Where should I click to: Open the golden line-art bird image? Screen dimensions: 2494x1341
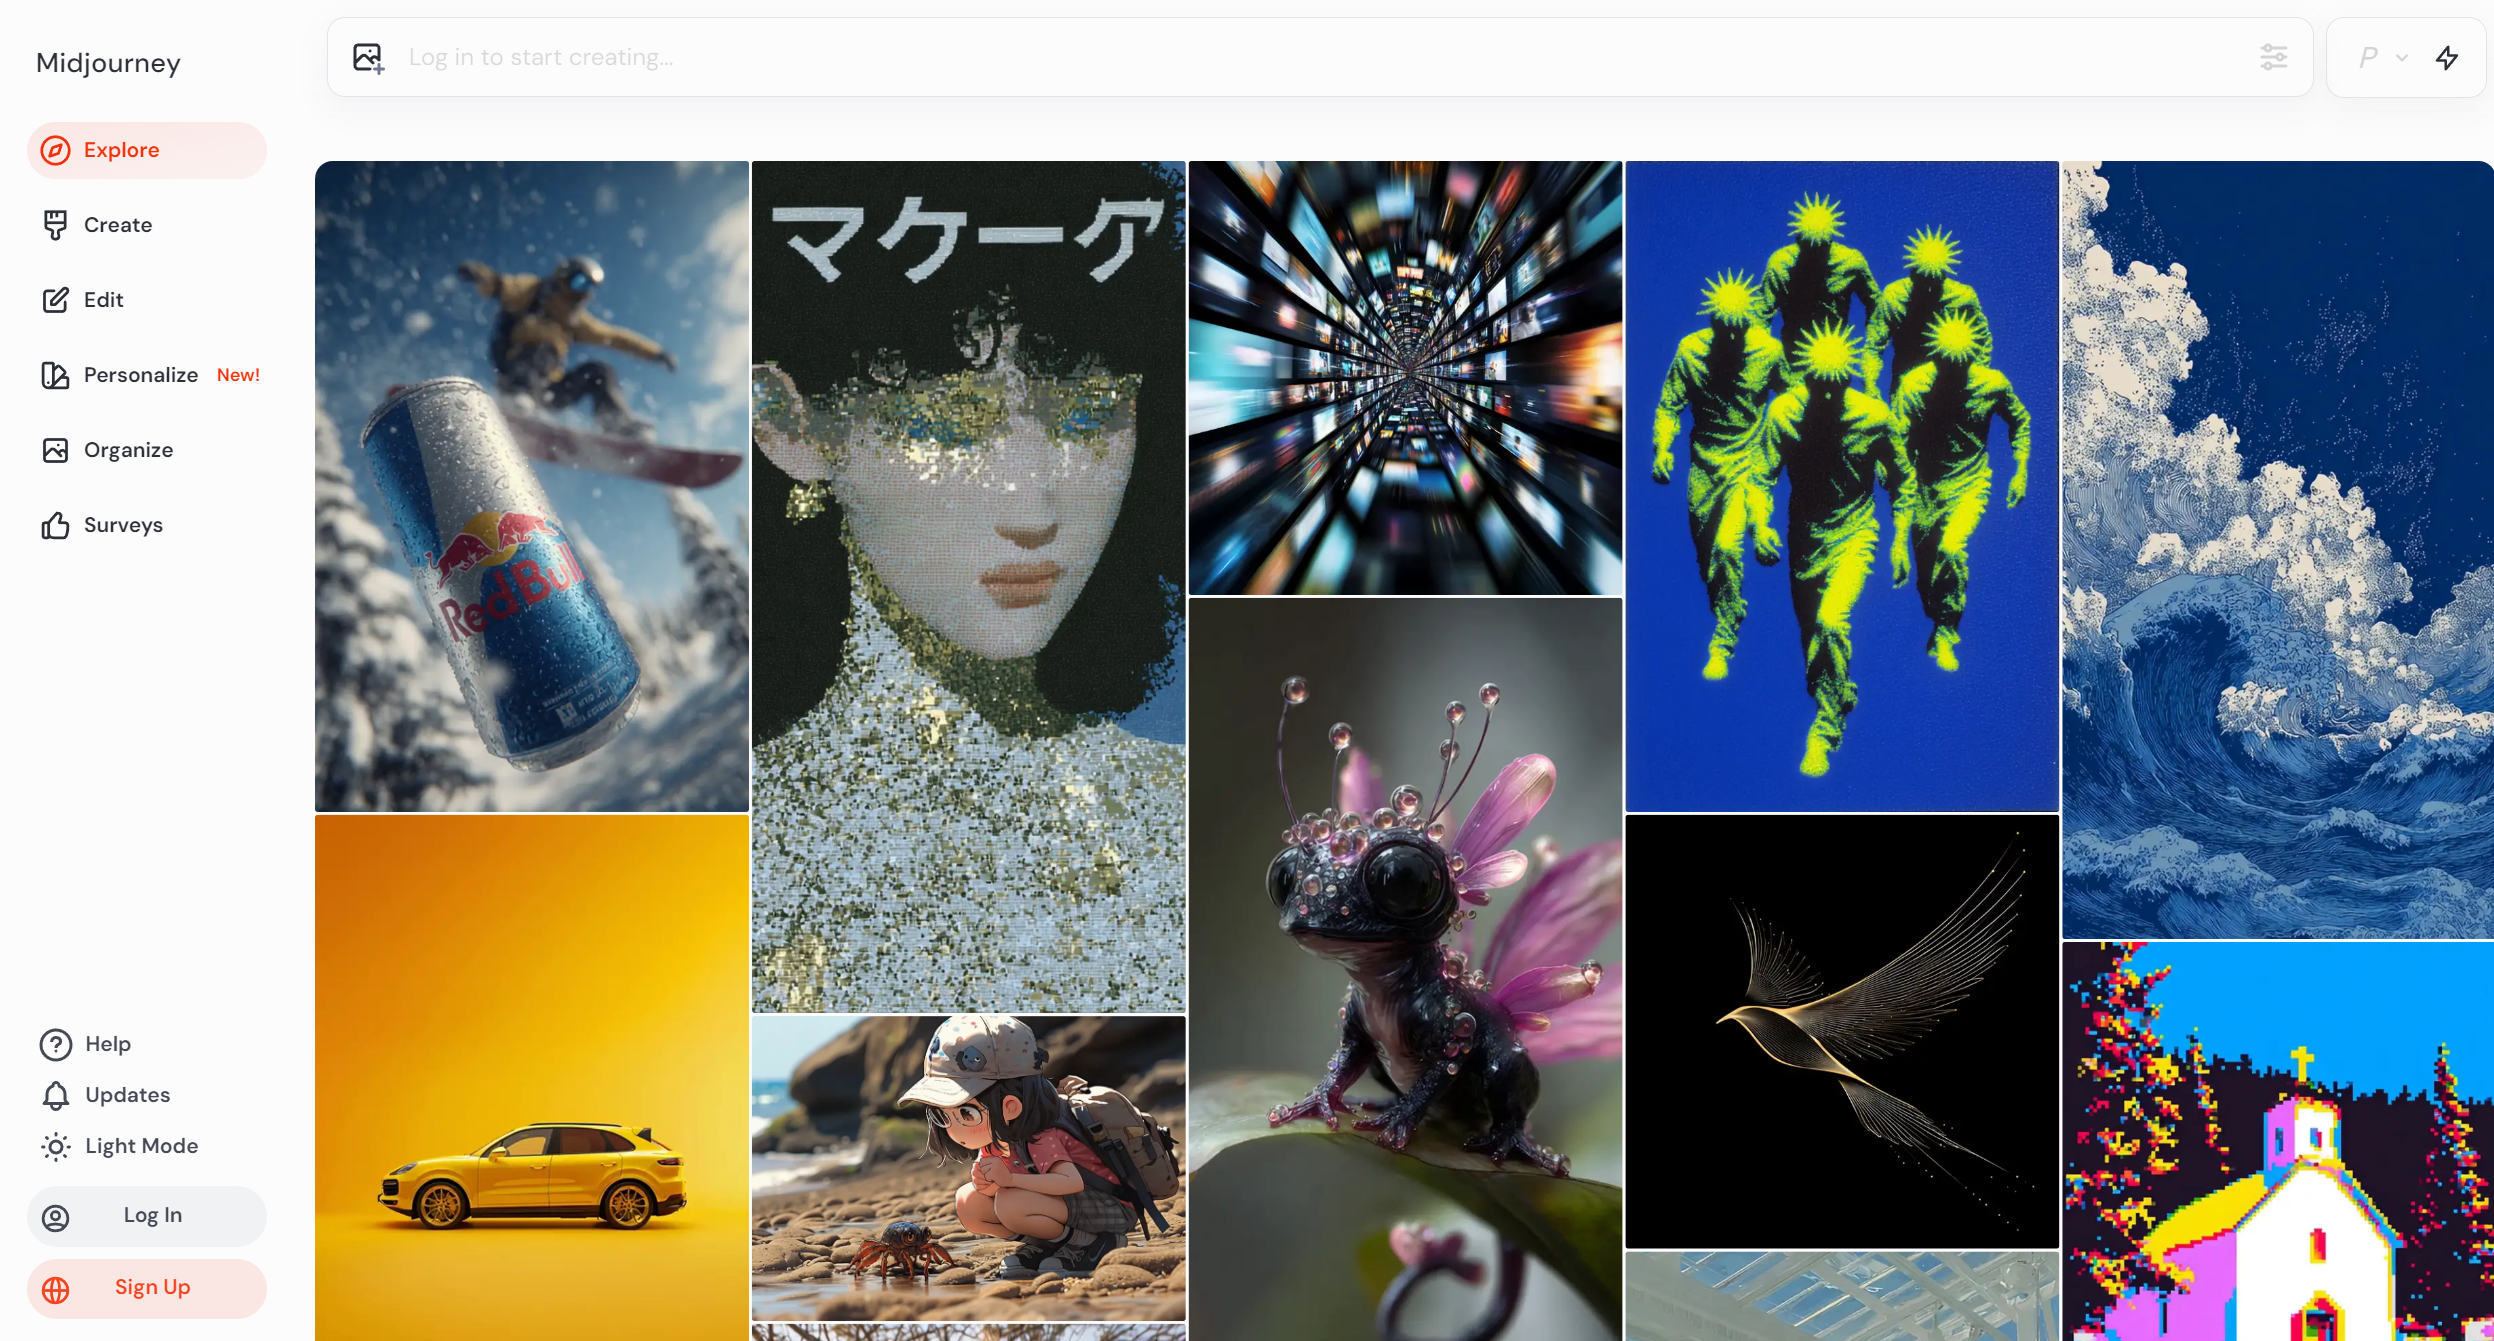click(x=1842, y=1031)
